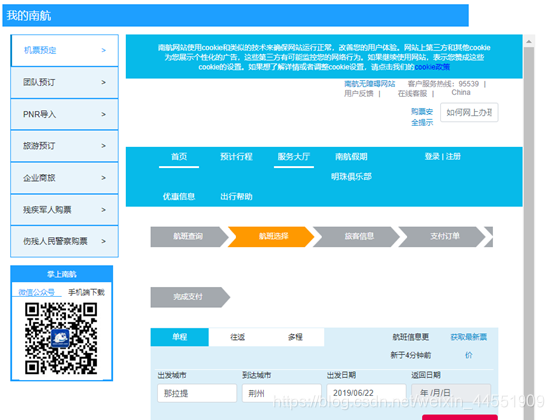Open the 服务大厅 navigation item
The width and height of the screenshot is (554, 420).
tap(294, 156)
